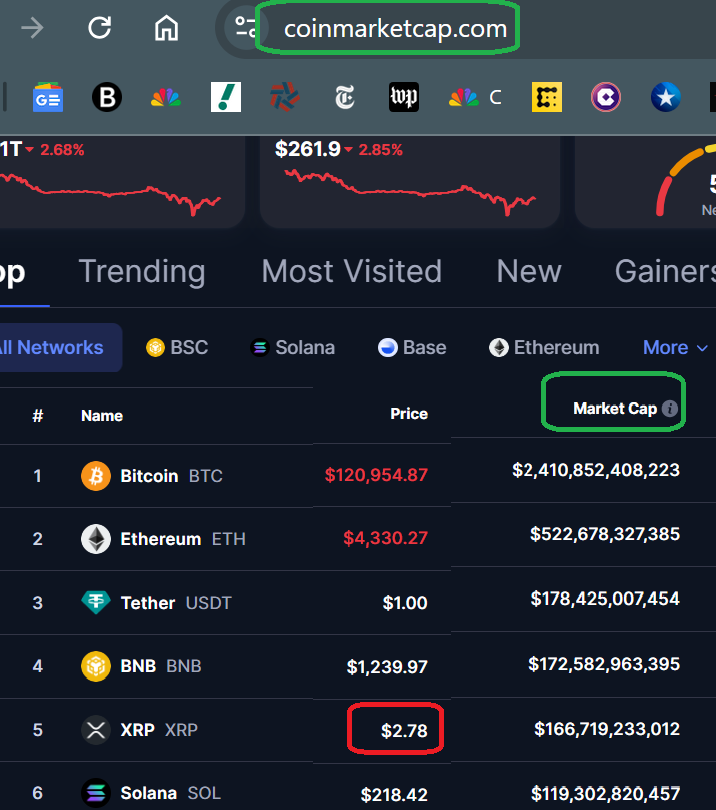
Task: Filter by Base network
Action: coord(412,348)
